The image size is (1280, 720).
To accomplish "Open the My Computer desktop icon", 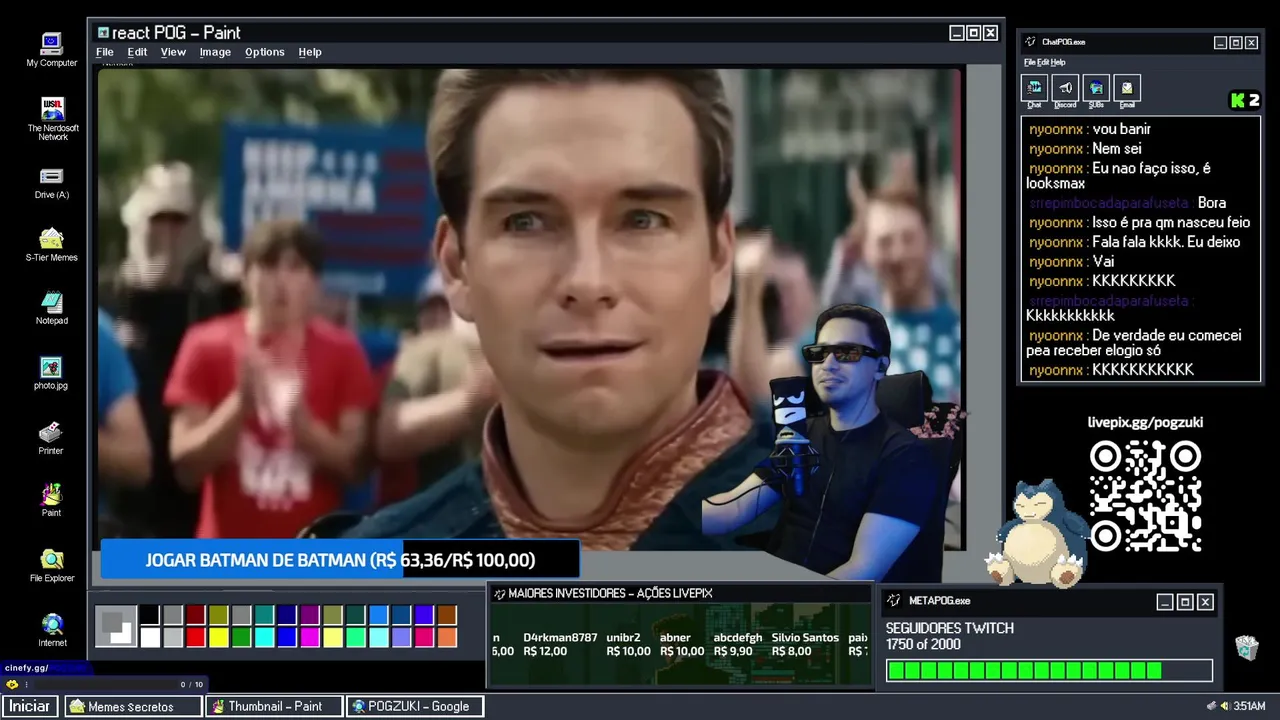I will (x=51, y=50).
